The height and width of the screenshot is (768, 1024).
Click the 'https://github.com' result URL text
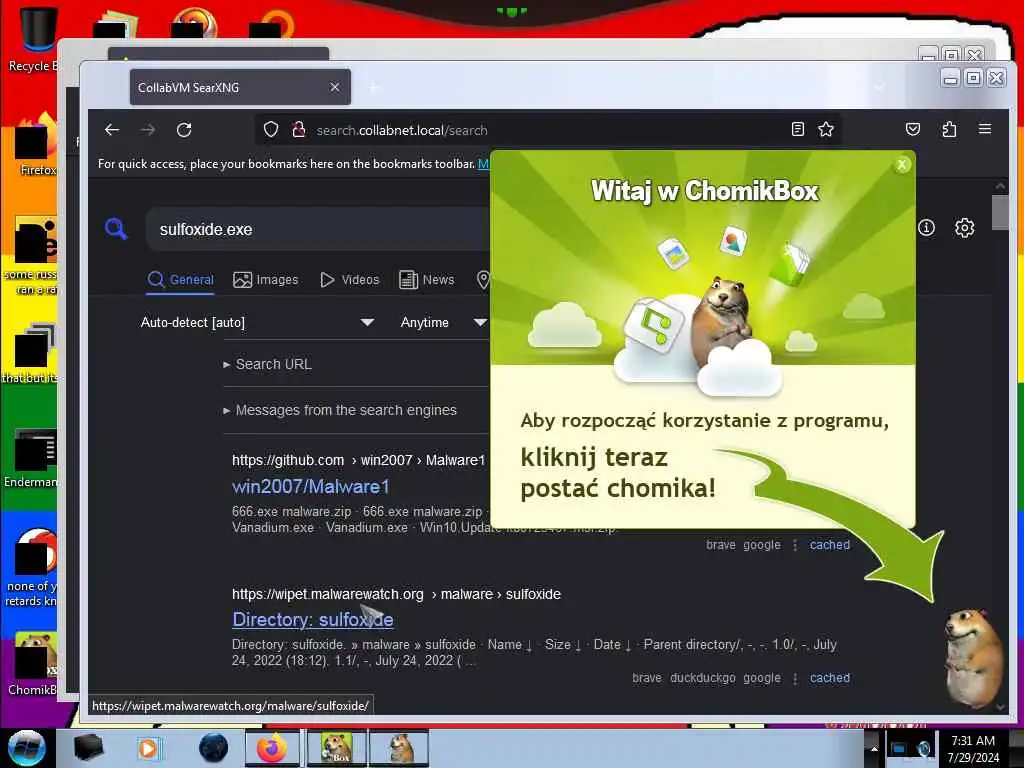coord(288,460)
